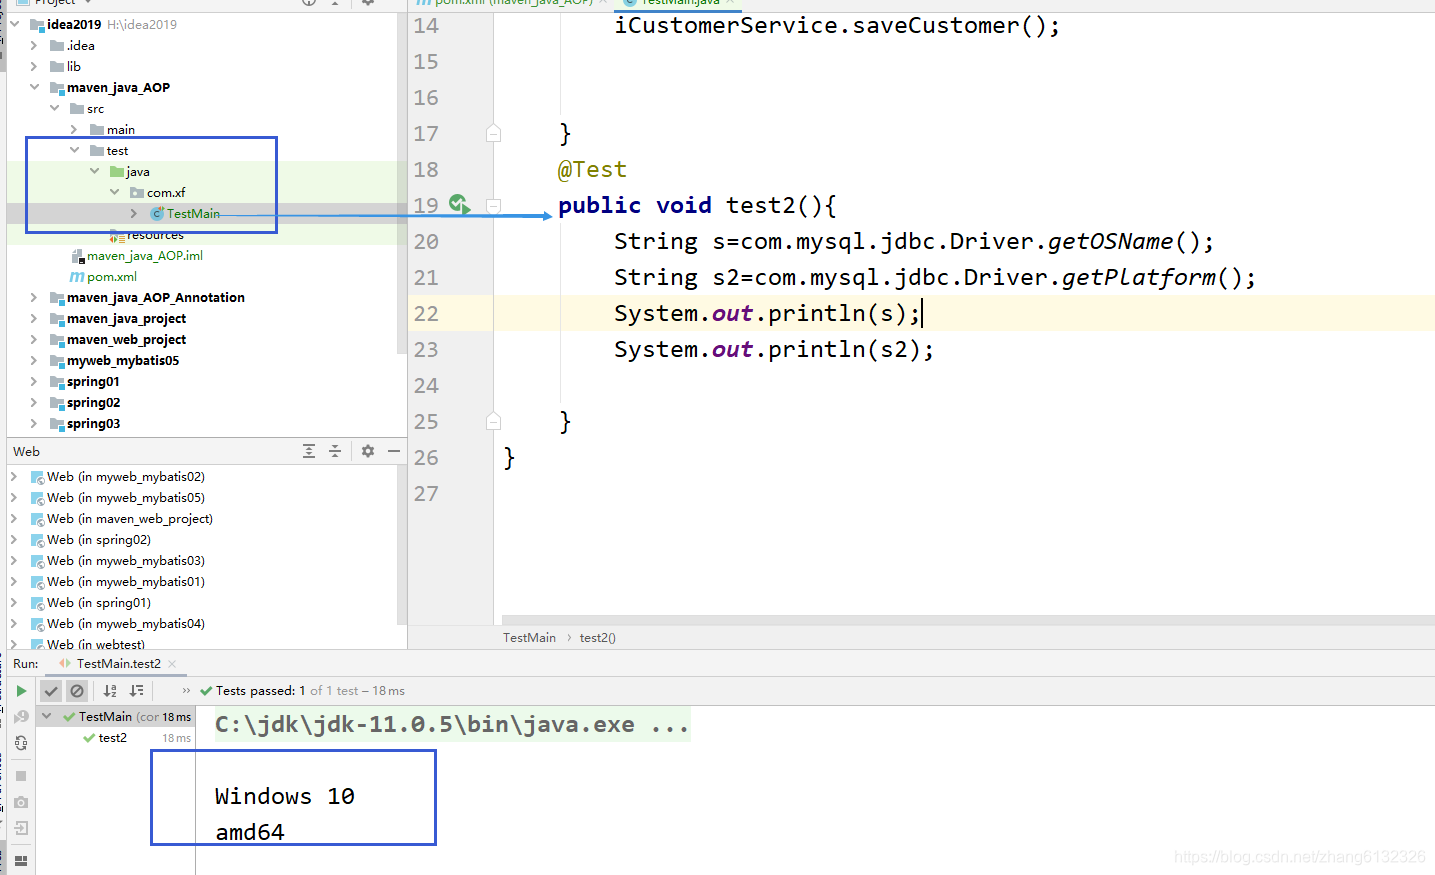This screenshot has height=875, width=1435.
Task: Select Web (in myweb_mybatis05) facet
Action: tap(125, 498)
